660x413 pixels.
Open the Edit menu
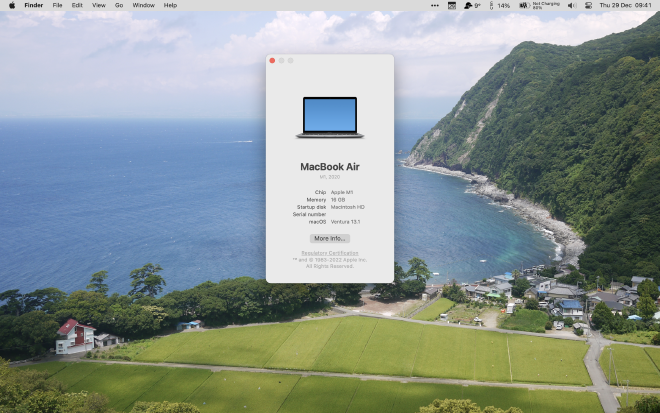pos(77,5)
